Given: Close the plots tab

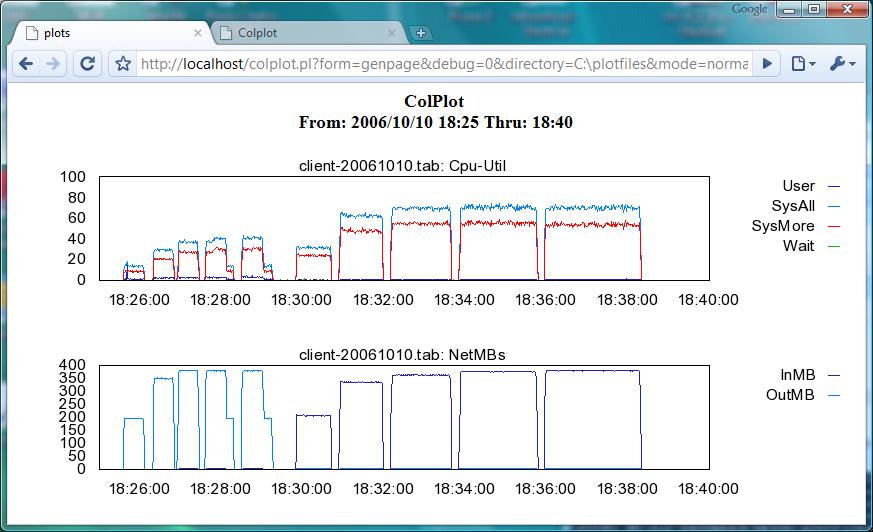Looking at the screenshot, I should coord(197,33).
